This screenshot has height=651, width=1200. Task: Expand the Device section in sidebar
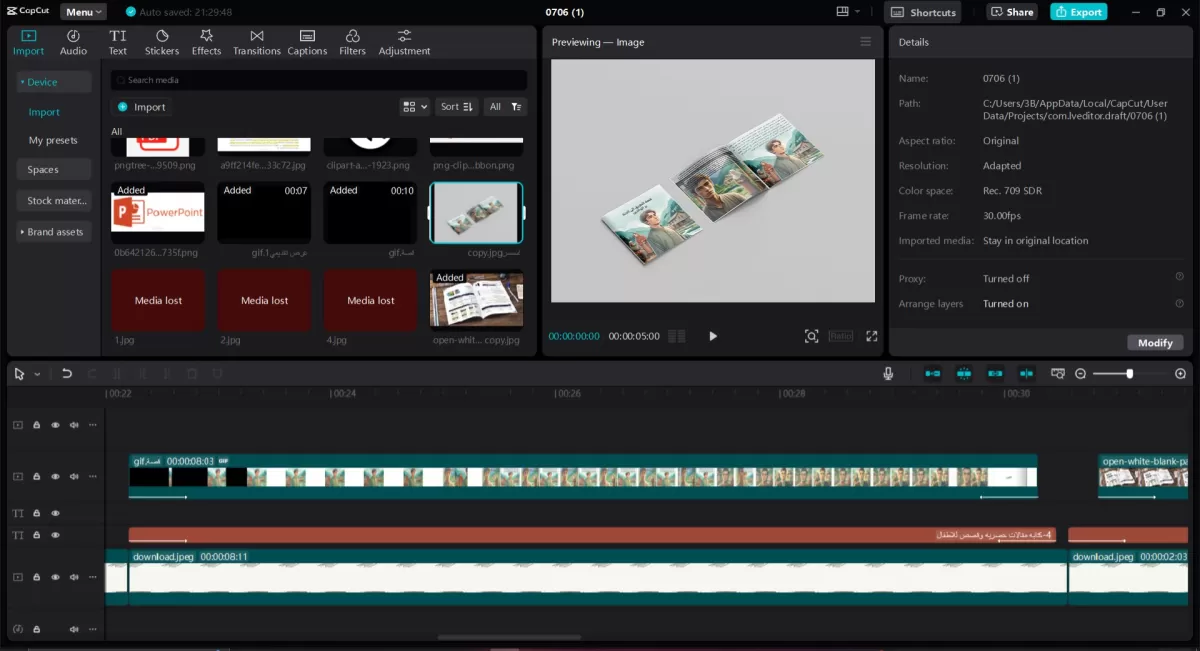[x=54, y=82]
